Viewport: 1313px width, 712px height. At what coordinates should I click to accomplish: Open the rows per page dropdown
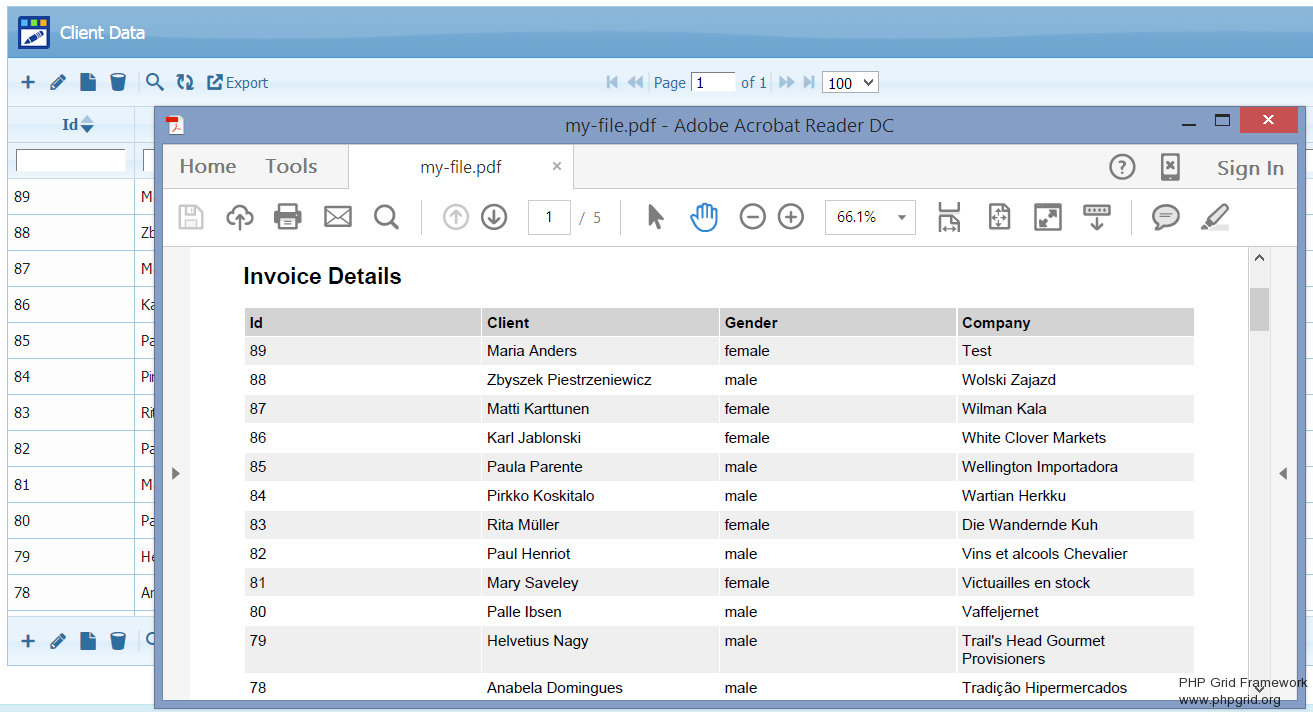point(850,83)
